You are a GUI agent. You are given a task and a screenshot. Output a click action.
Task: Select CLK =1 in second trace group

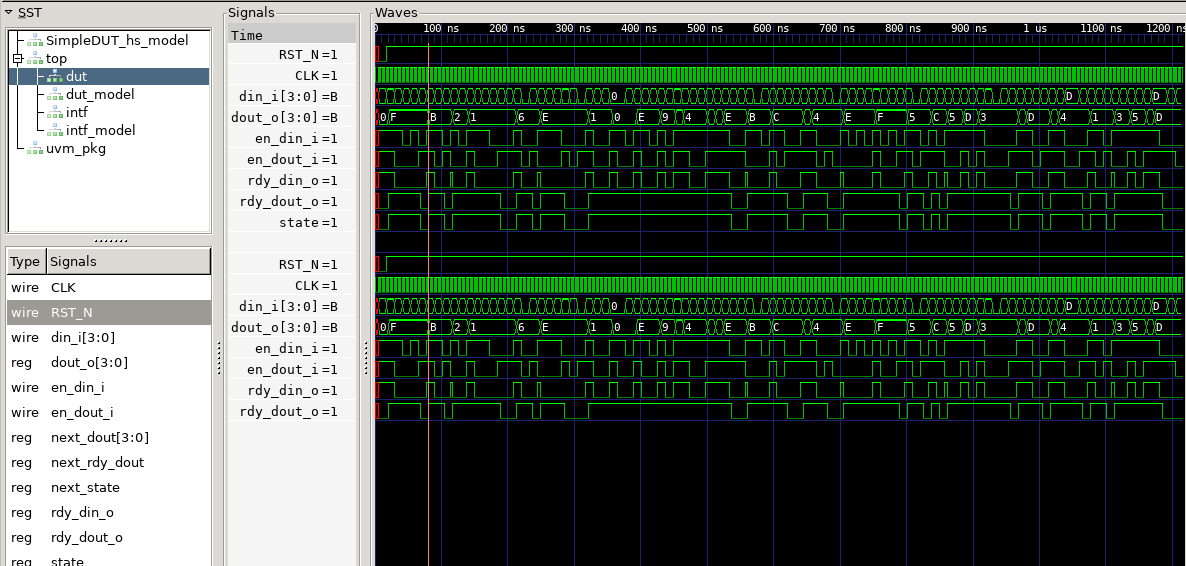292,285
